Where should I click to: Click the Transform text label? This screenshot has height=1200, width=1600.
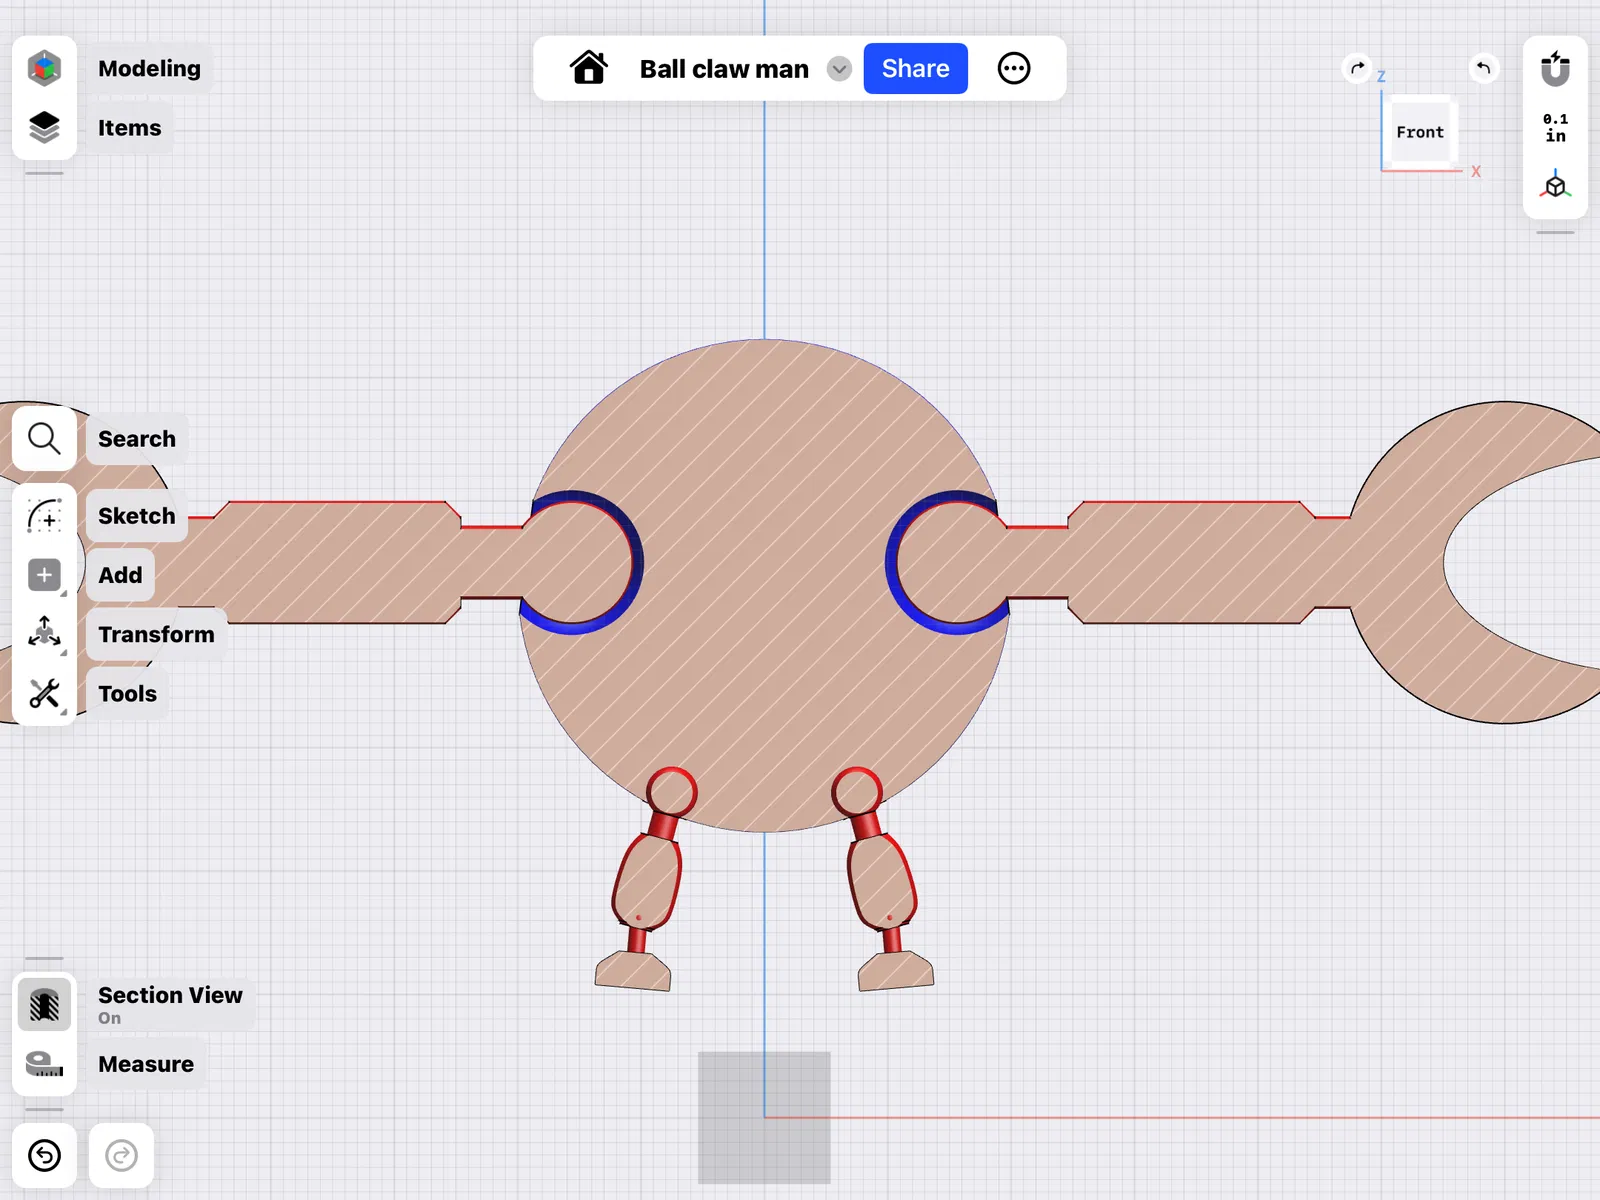156,634
